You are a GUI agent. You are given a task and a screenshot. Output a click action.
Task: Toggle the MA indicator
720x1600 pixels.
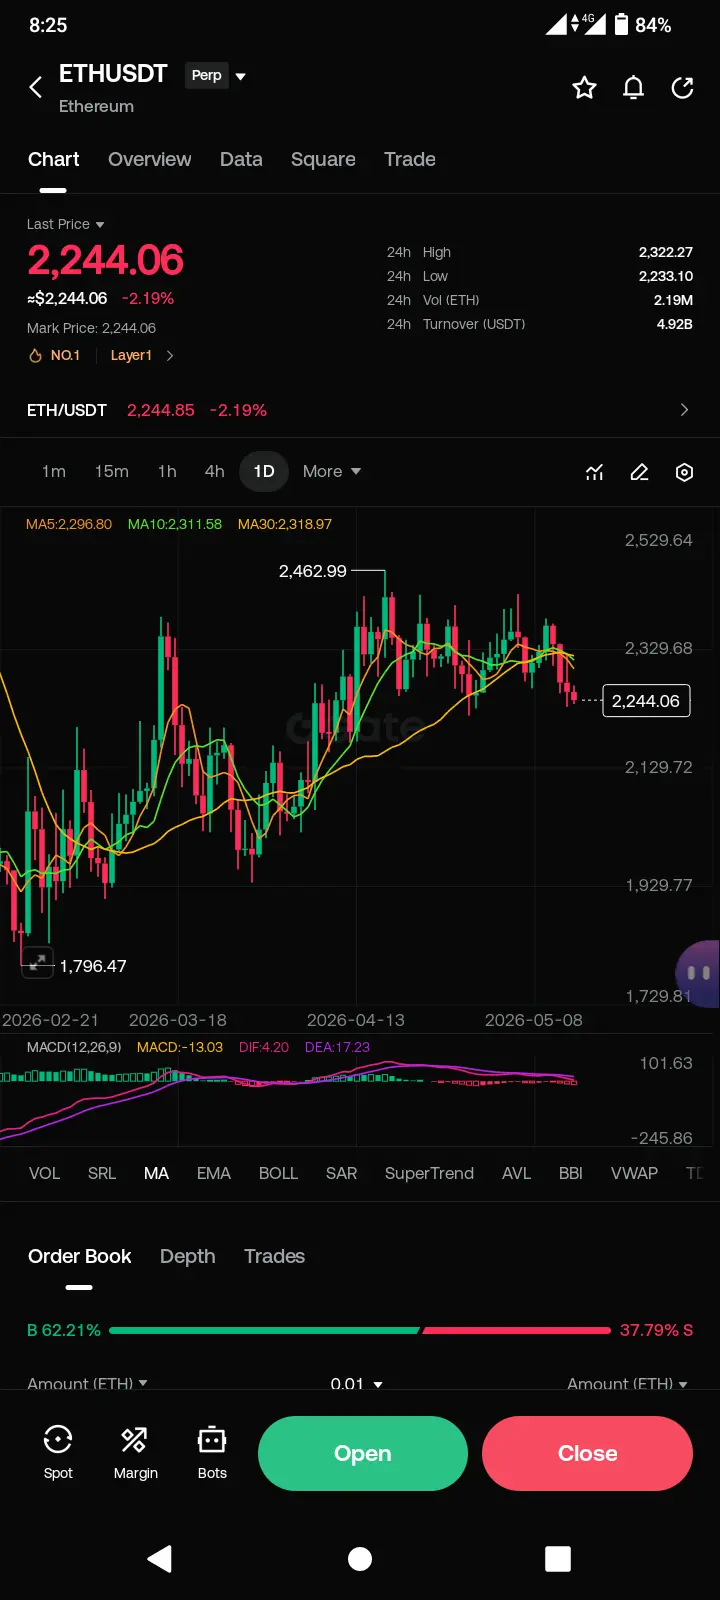156,1173
